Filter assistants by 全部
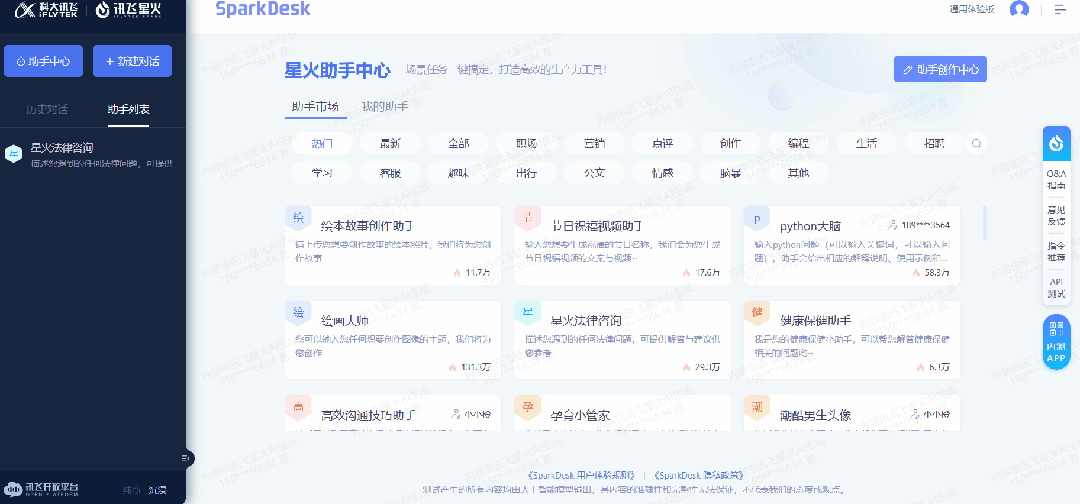This screenshot has width=1080, height=504. click(x=459, y=144)
